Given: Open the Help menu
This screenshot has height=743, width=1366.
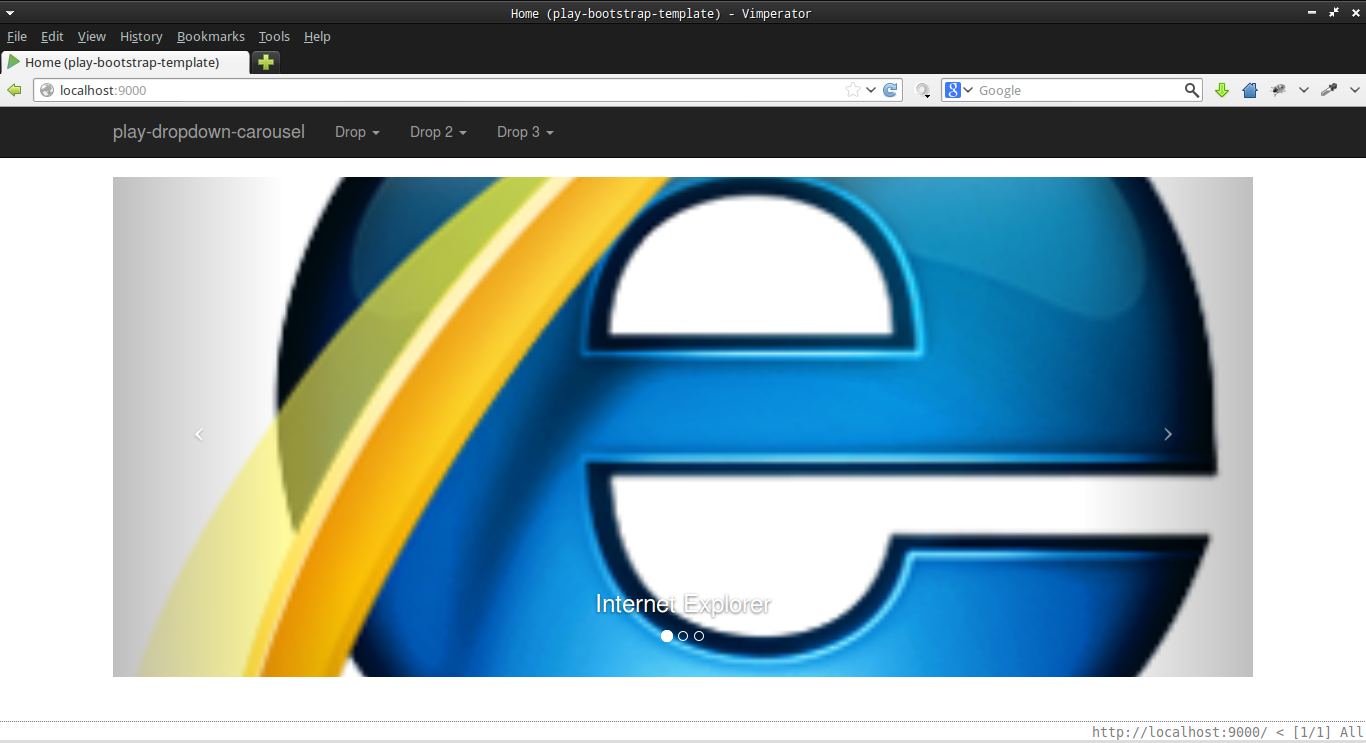Looking at the screenshot, I should 317,36.
